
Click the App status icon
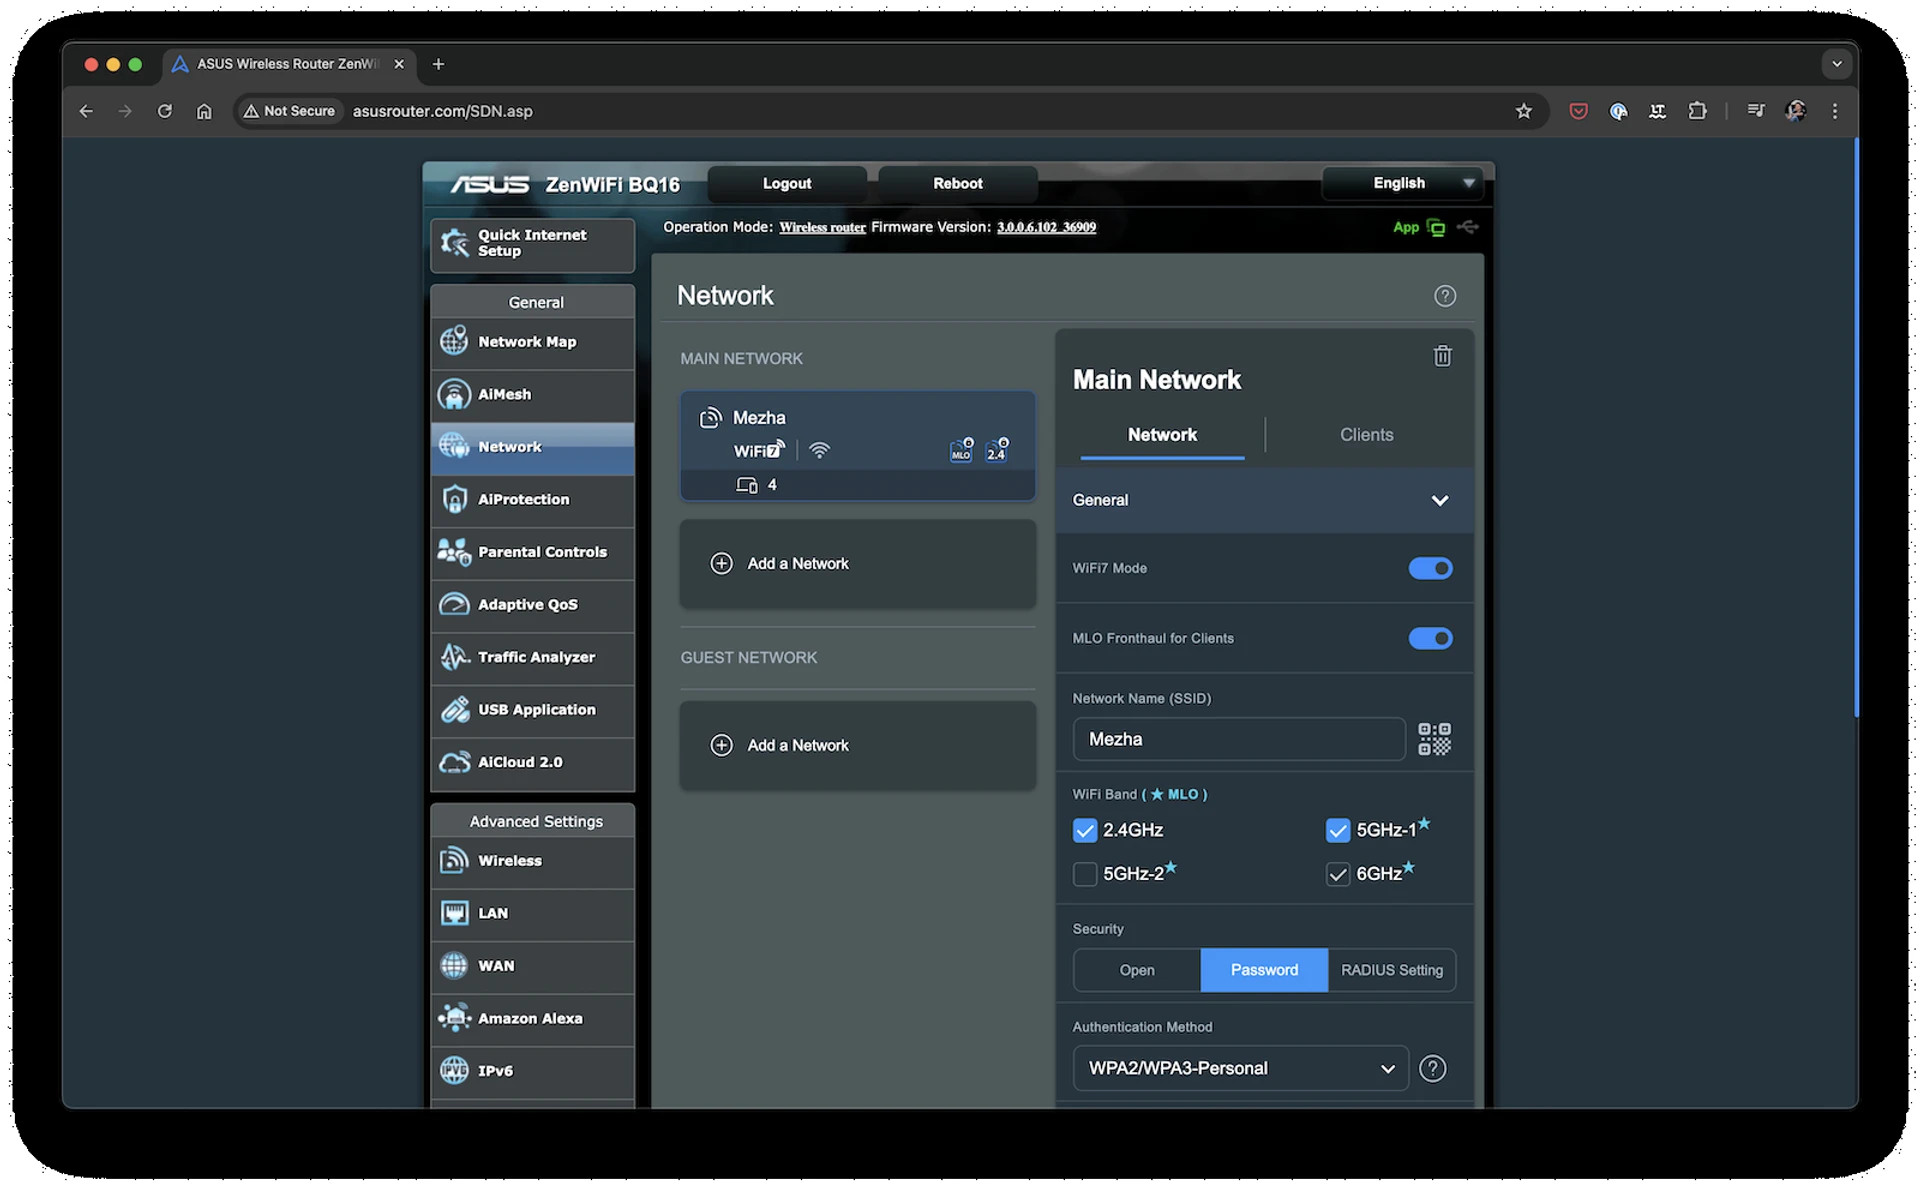[x=1436, y=228]
